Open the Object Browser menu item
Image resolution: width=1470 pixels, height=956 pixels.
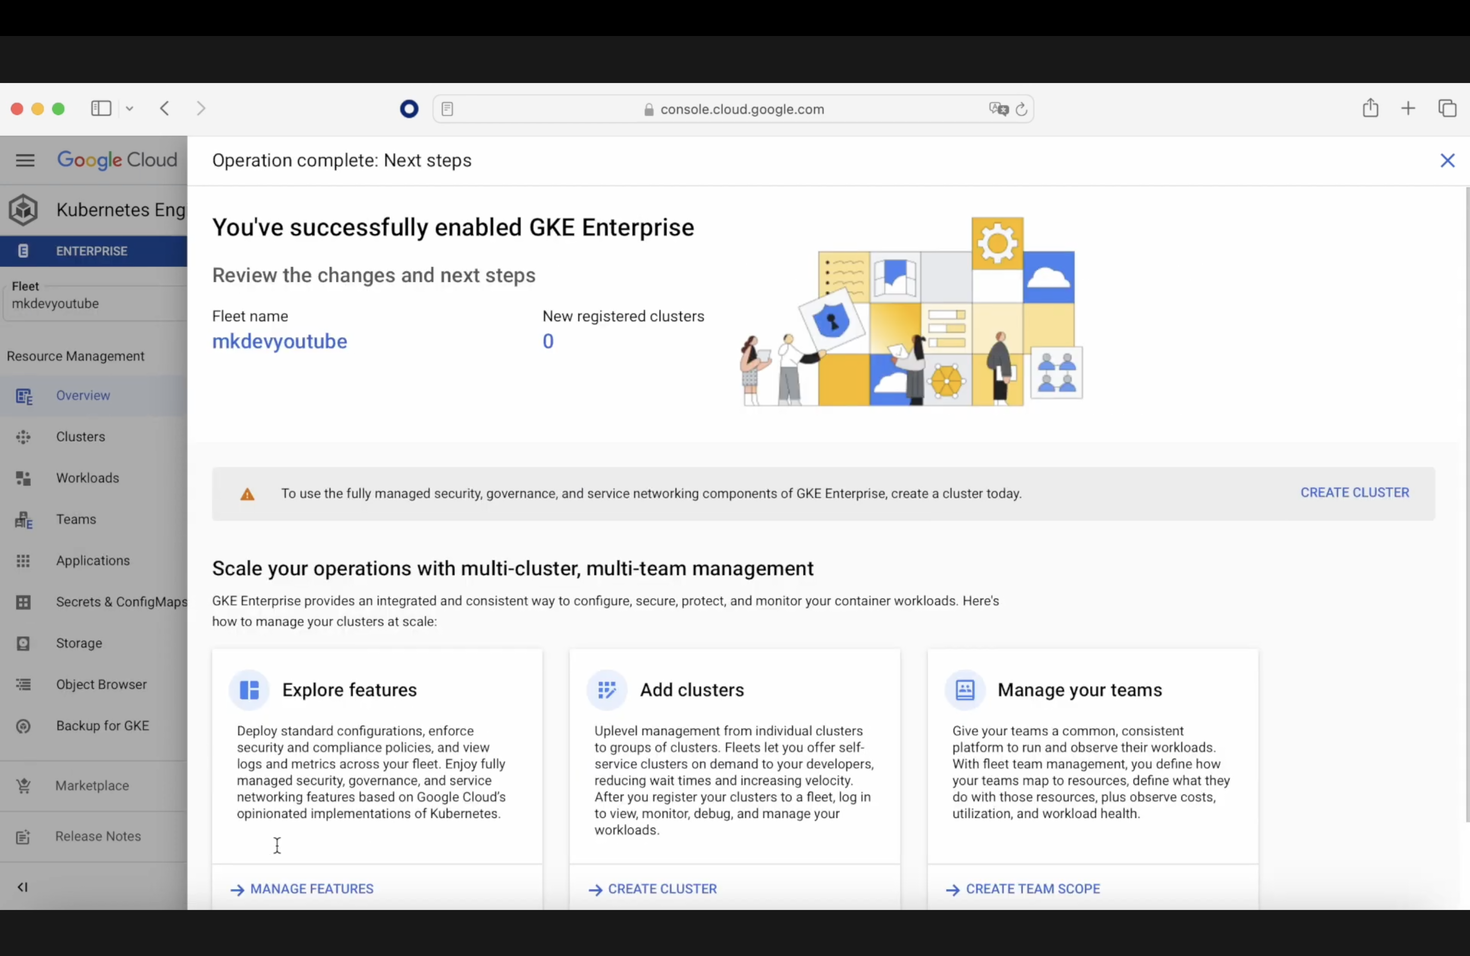(94, 685)
